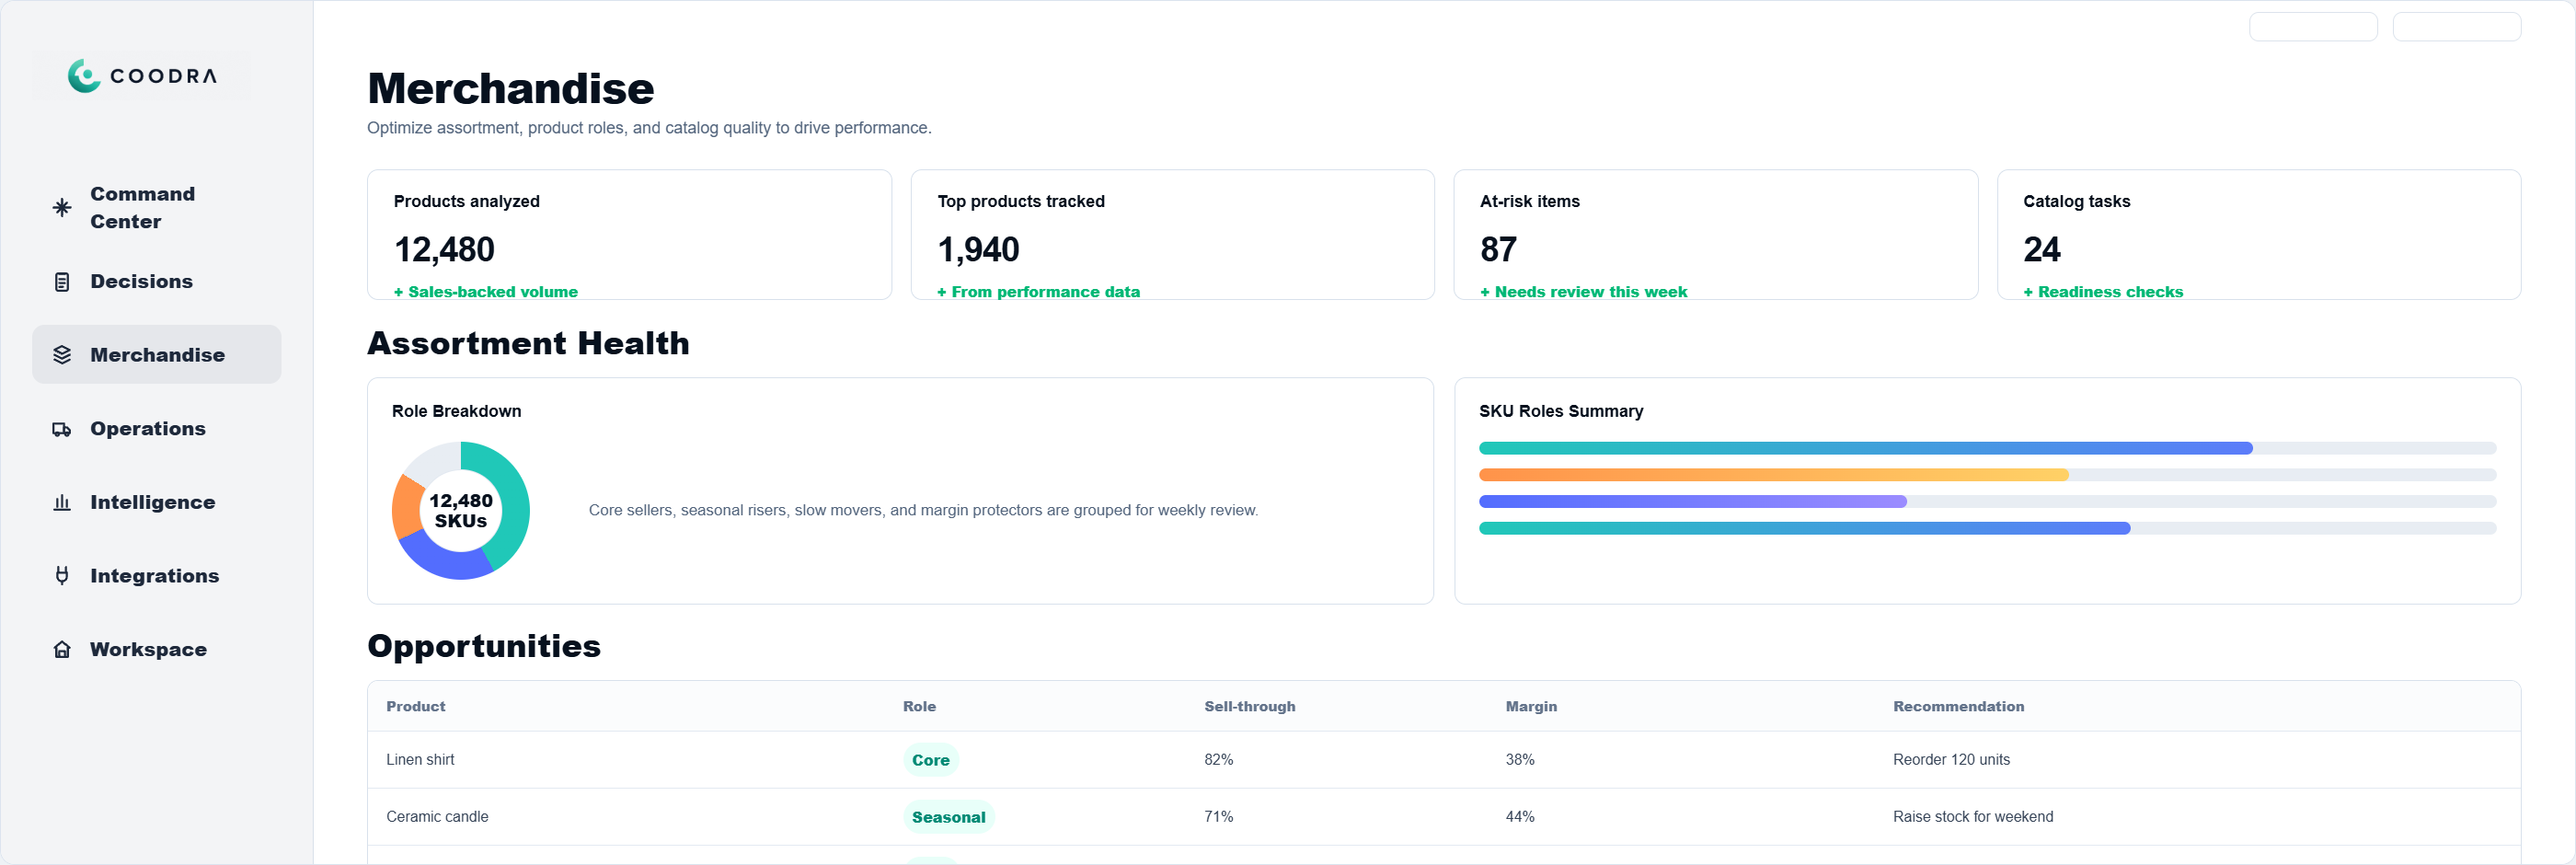The image size is (2576, 865).
Task: Click the '+ From performance data' label
Action: pyautogui.click(x=1038, y=292)
